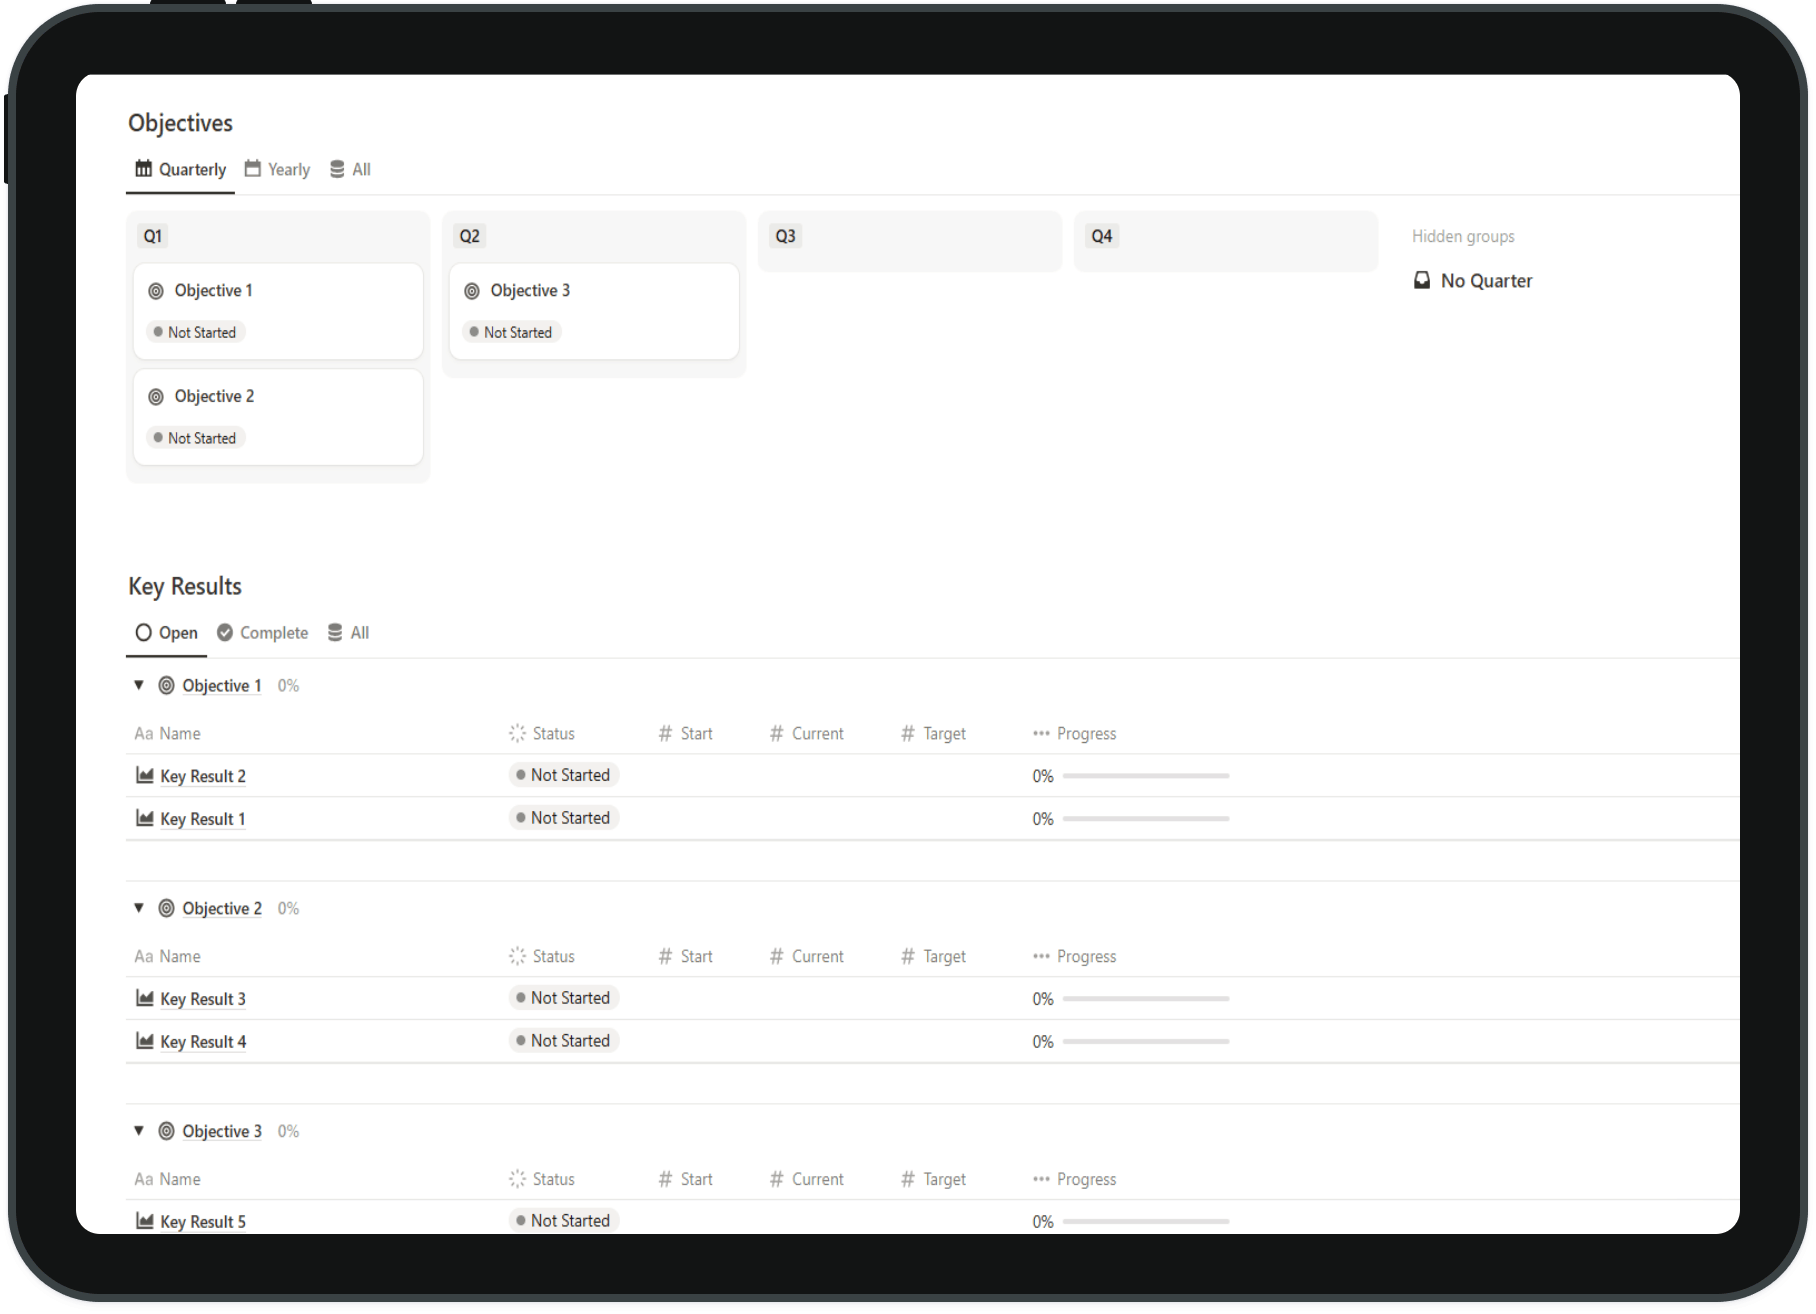1816x1314 pixels.
Task: Click the progress bar of Key Result 2
Action: [1146, 776]
